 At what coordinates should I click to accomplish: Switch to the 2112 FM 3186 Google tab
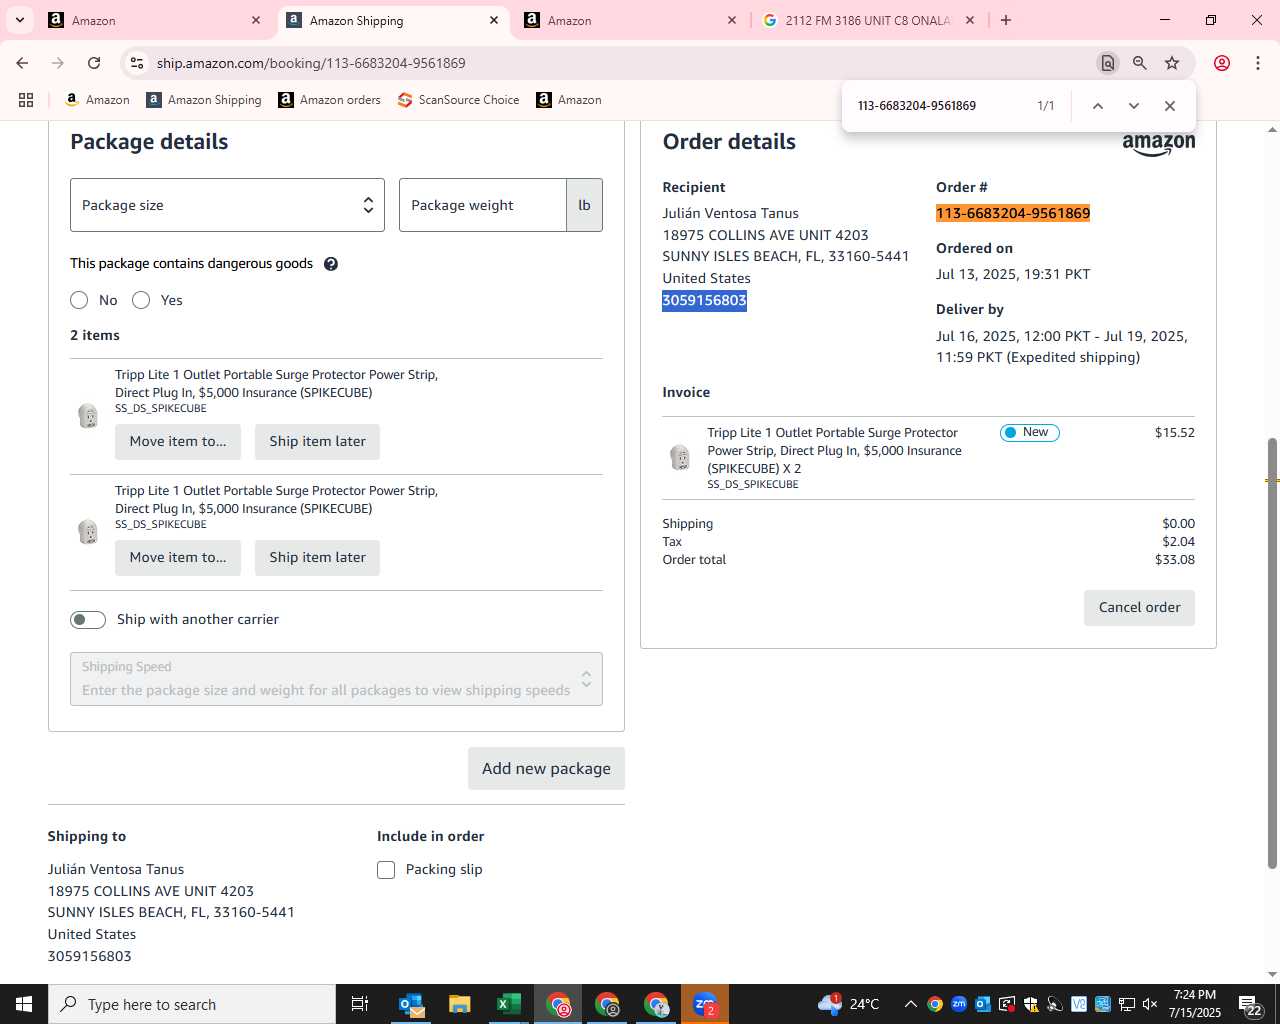pyautogui.click(x=867, y=20)
